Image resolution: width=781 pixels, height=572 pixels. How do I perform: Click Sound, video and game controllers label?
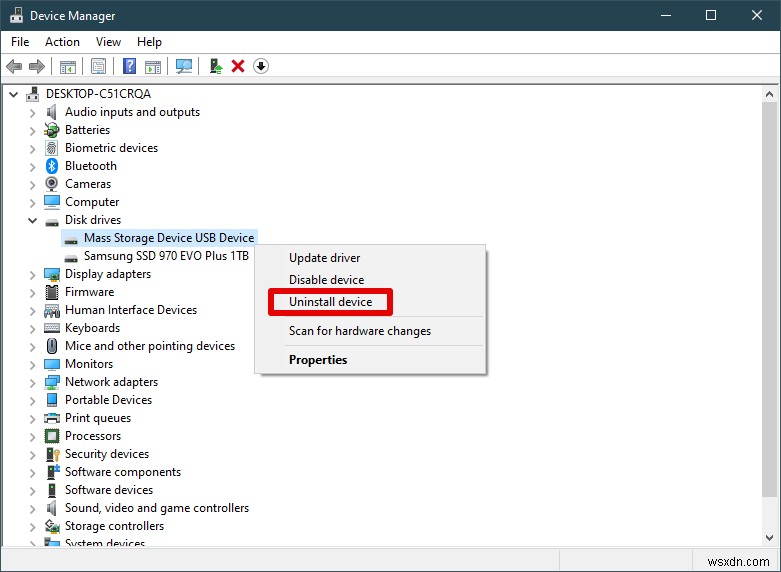coord(157,508)
